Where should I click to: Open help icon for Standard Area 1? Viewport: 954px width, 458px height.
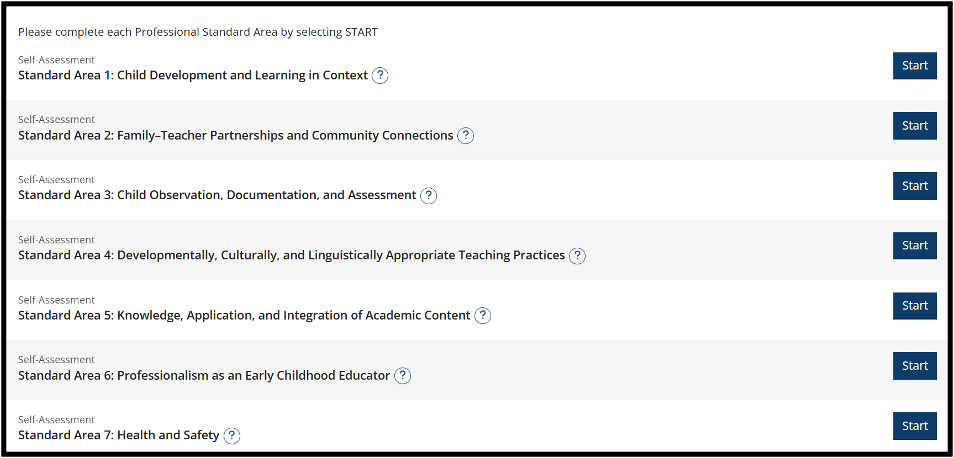point(380,76)
